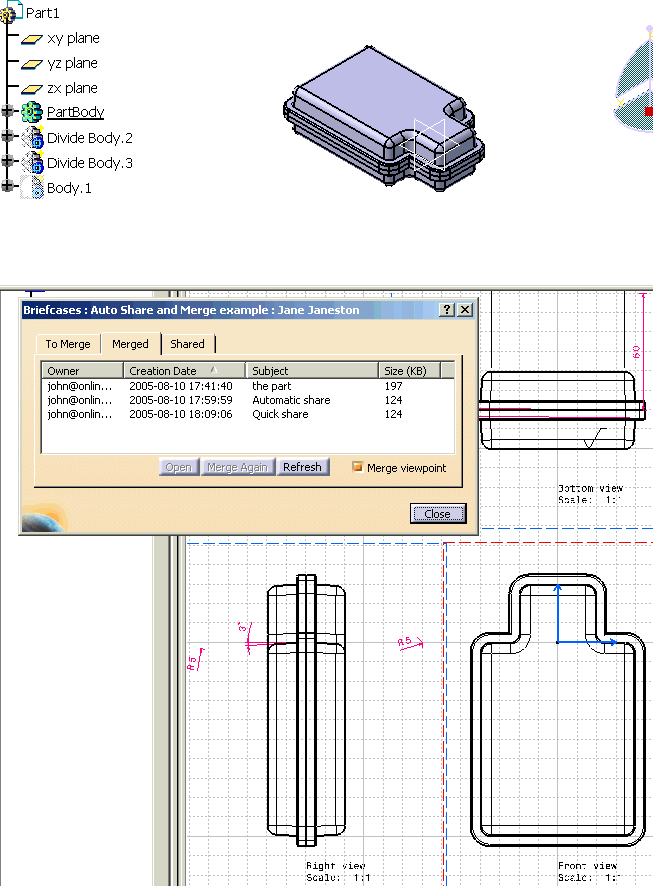The width and height of the screenshot is (653, 886).
Task: Click the PartBody icon in tree
Action: click(32, 113)
